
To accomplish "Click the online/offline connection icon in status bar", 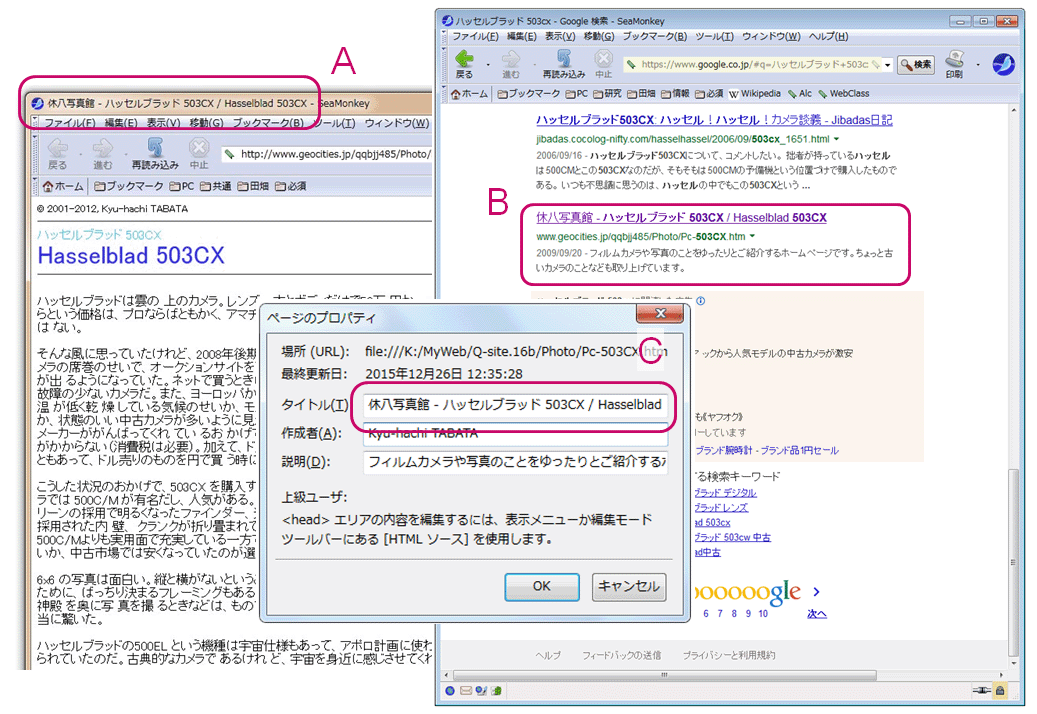I will coord(981,691).
